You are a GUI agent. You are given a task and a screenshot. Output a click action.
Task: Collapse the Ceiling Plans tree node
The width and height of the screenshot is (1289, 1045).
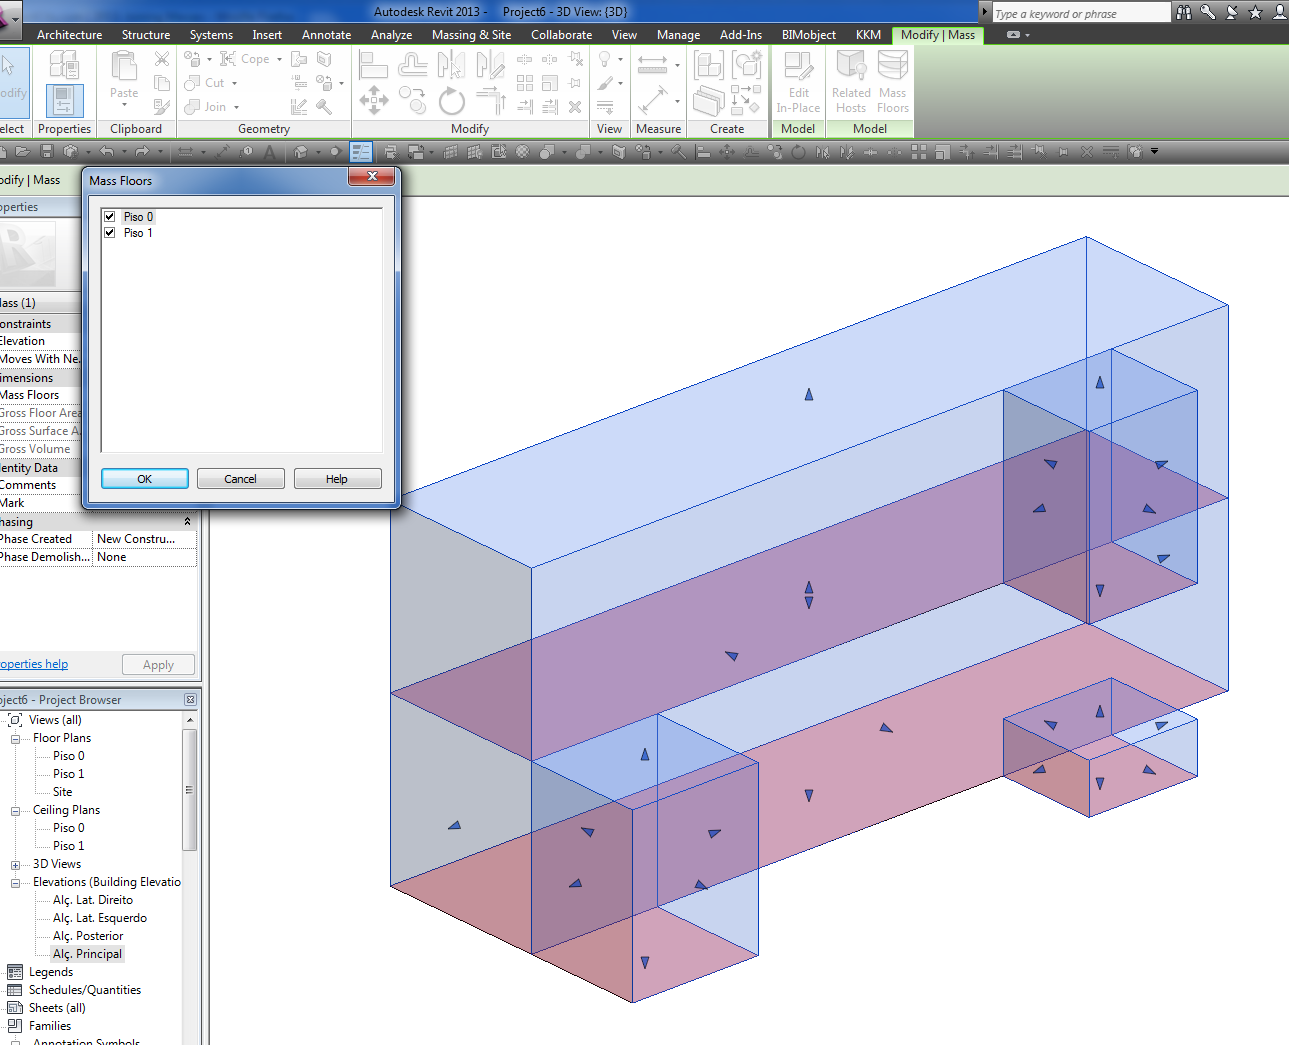[16, 811]
